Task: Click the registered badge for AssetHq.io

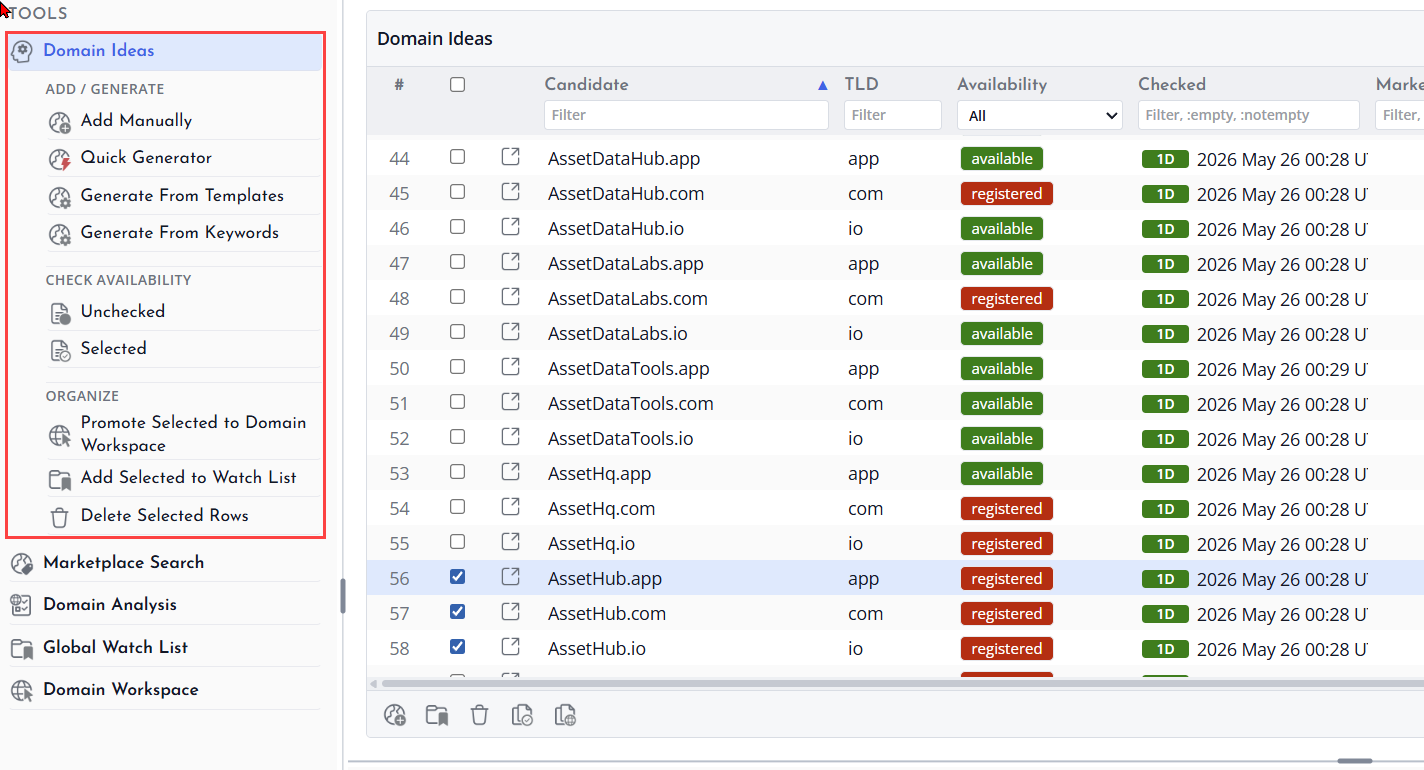Action: click(x=1007, y=544)
